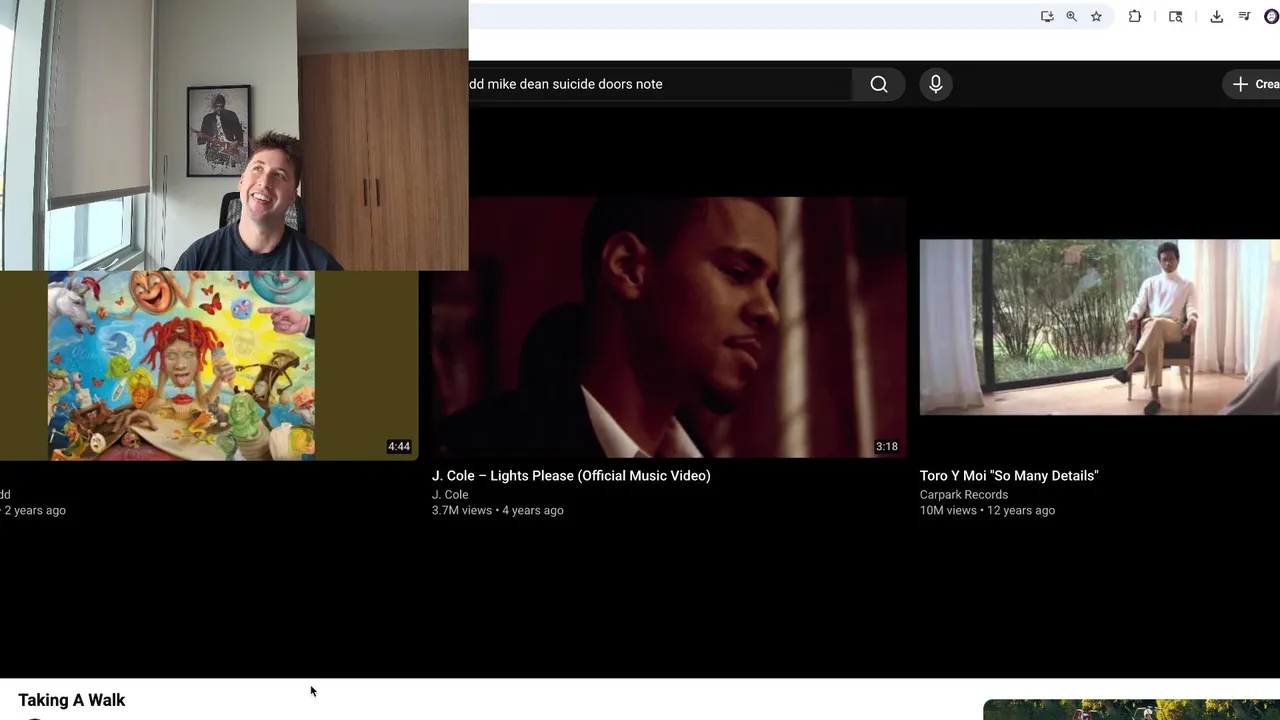
Task: Click the webcam overlay of smiling man
Action: pyautogui.click(x=234, y=135)
